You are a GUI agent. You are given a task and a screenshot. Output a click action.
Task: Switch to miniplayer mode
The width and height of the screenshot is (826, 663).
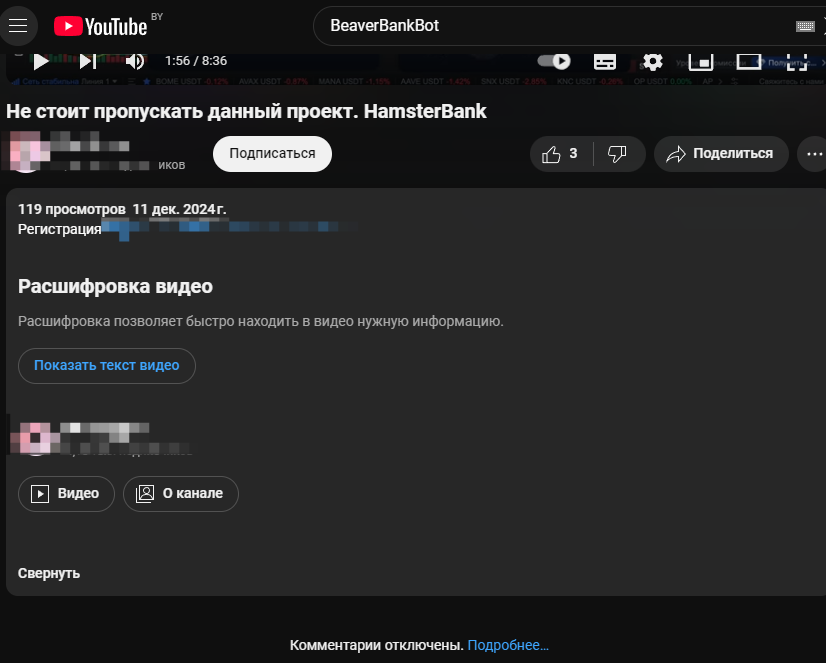pyautogui.click(x=701, y=62)
